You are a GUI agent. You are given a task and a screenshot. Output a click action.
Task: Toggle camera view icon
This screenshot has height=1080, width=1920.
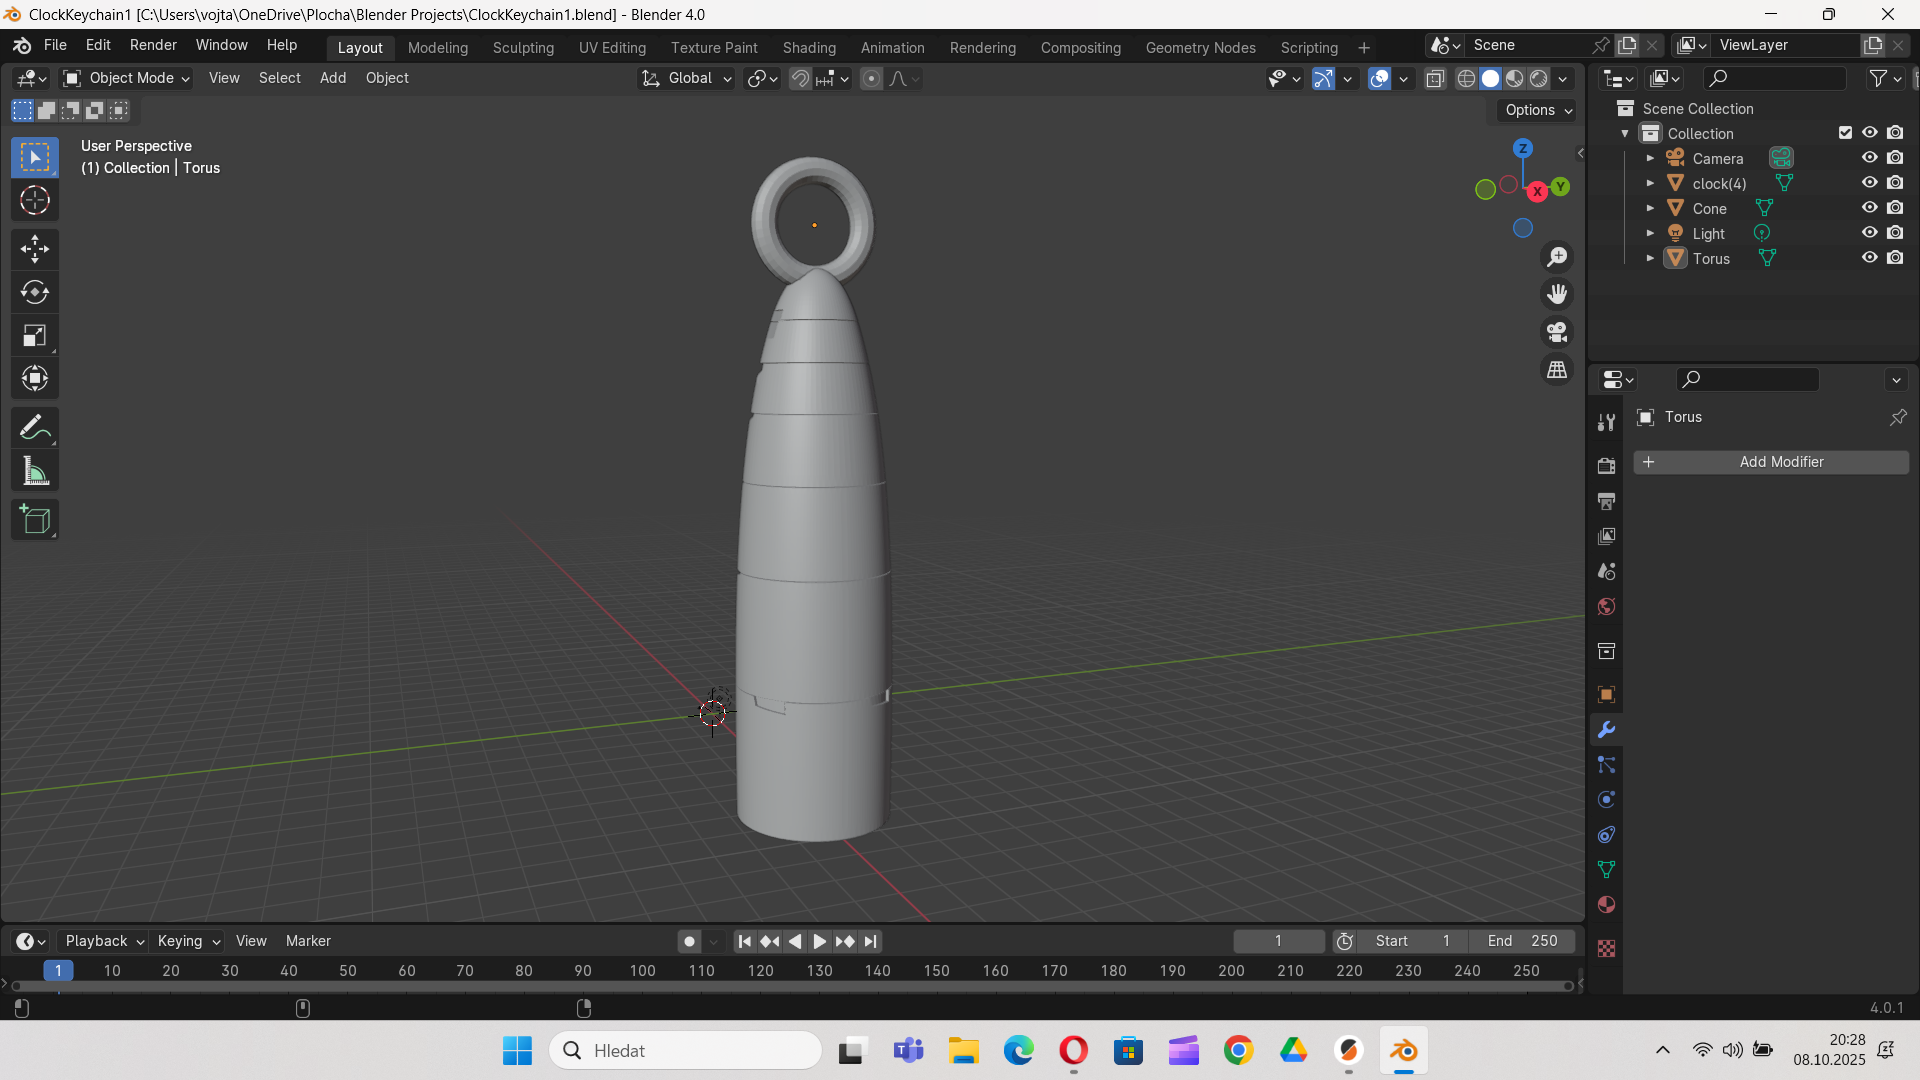[1557, 332]
